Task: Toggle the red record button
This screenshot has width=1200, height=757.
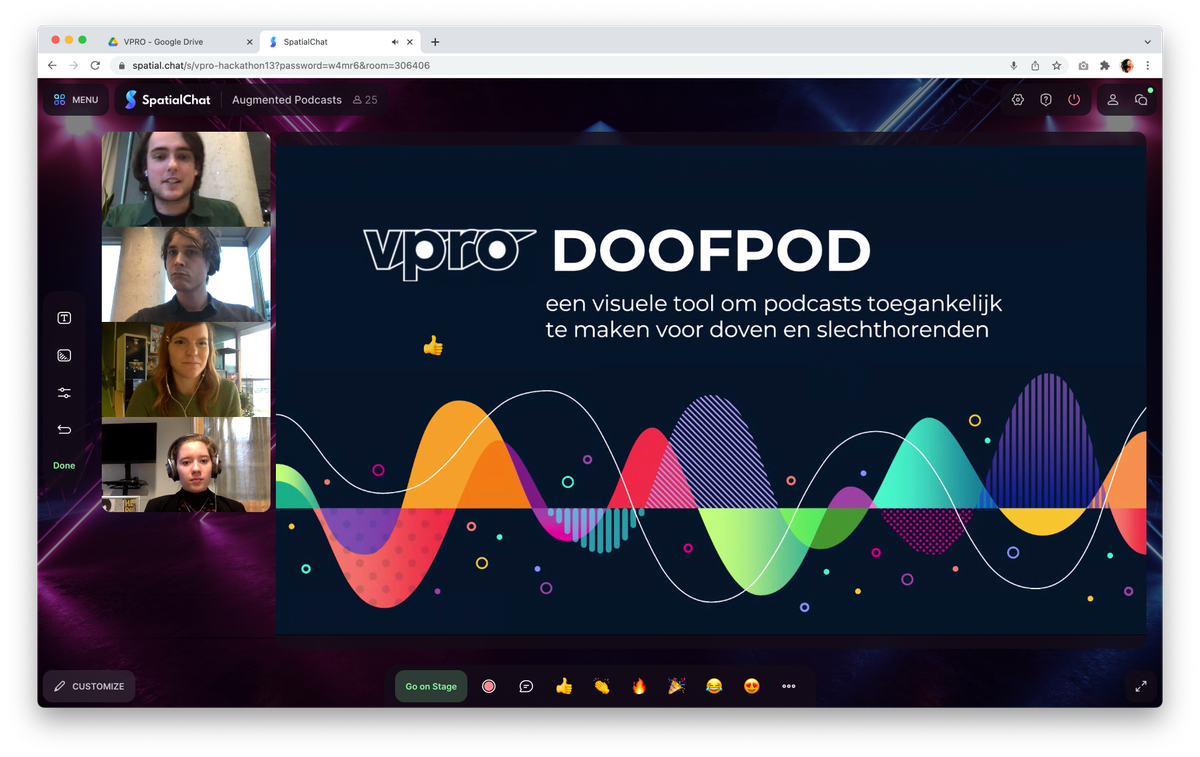Action: [489, 686]
